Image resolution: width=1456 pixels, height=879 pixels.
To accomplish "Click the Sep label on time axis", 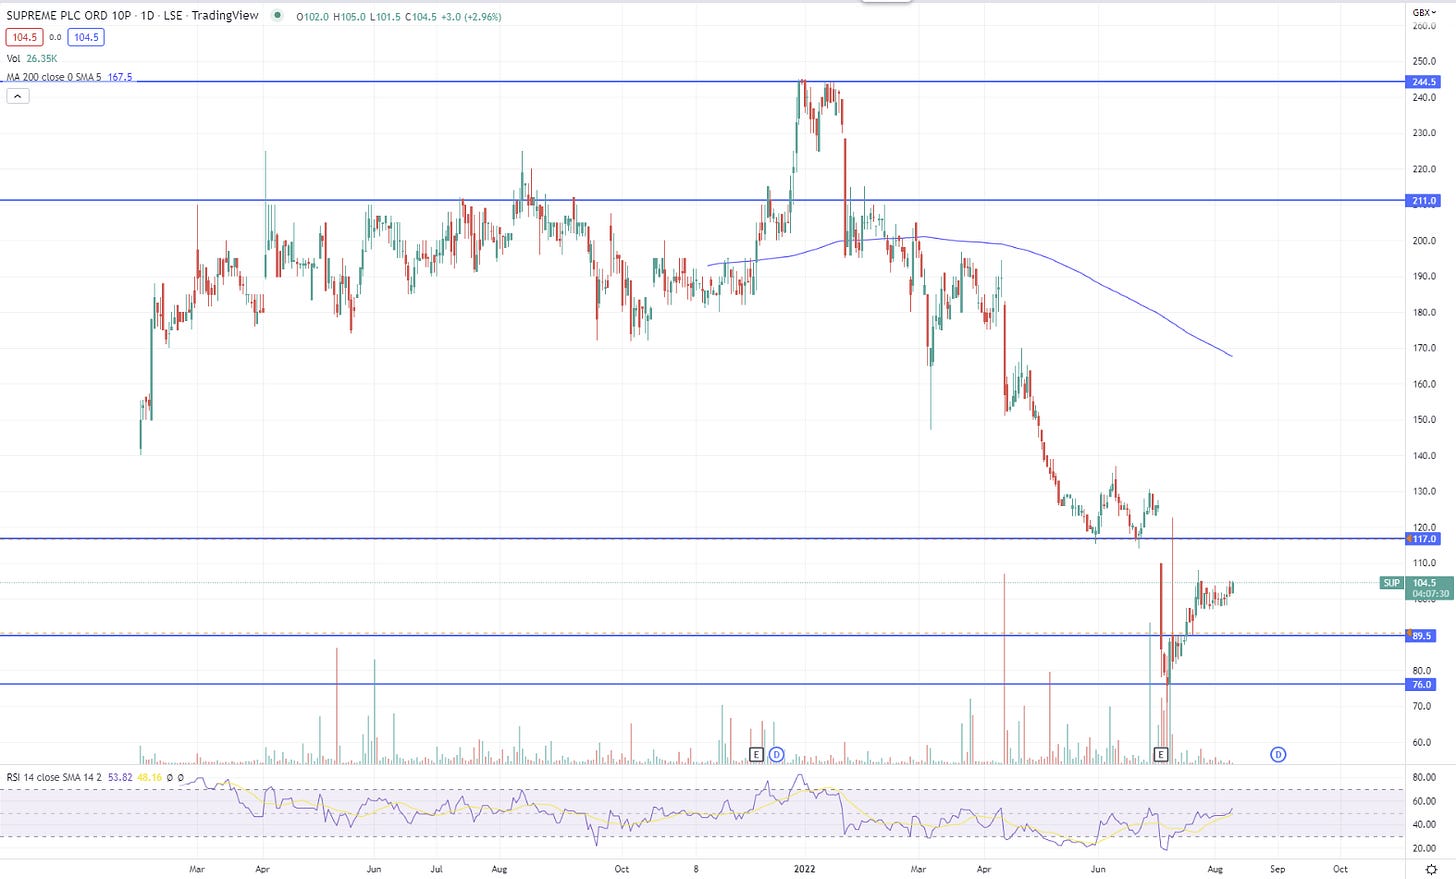I will click(1277, 869).
